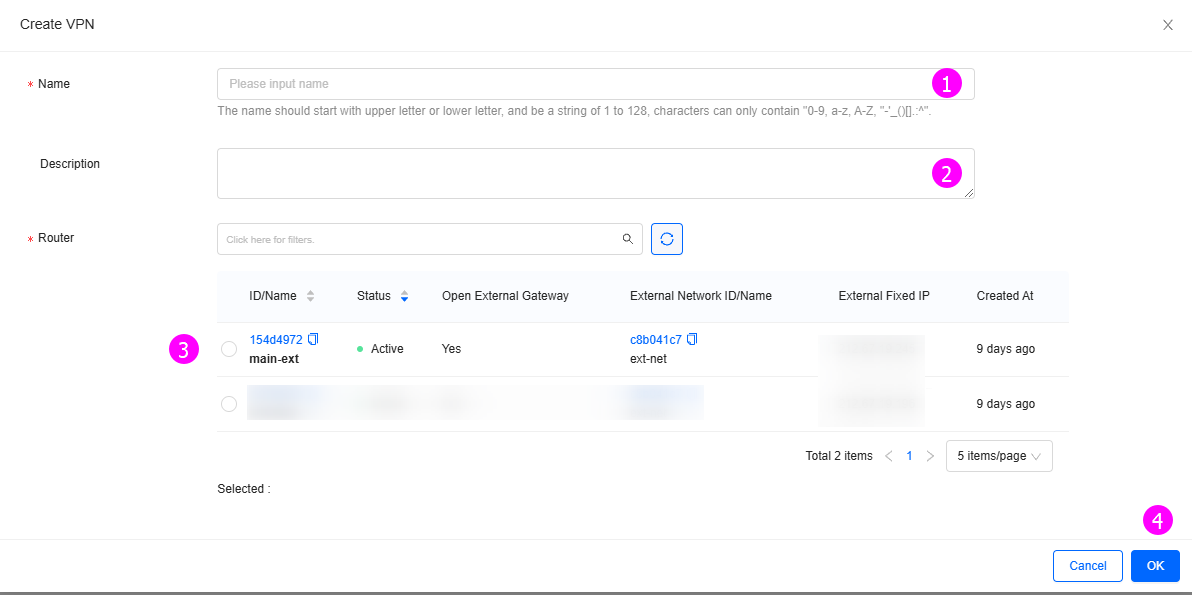Copy router ID 154d4972

(x=313, y=339)
